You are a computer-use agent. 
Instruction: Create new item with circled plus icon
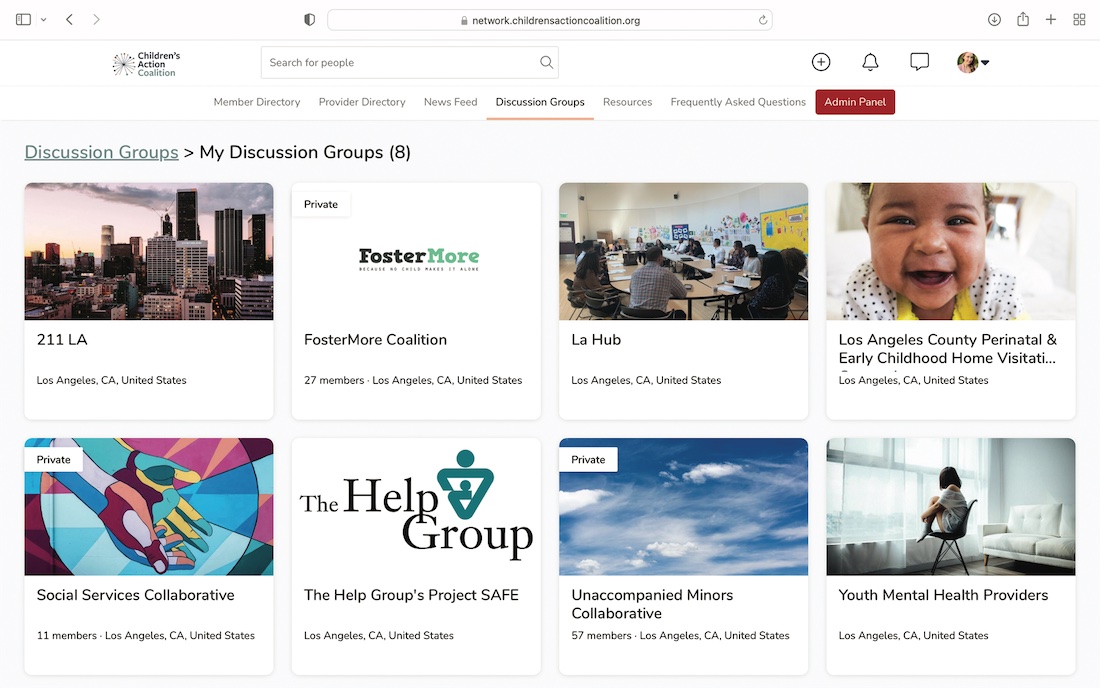point(821,62)
